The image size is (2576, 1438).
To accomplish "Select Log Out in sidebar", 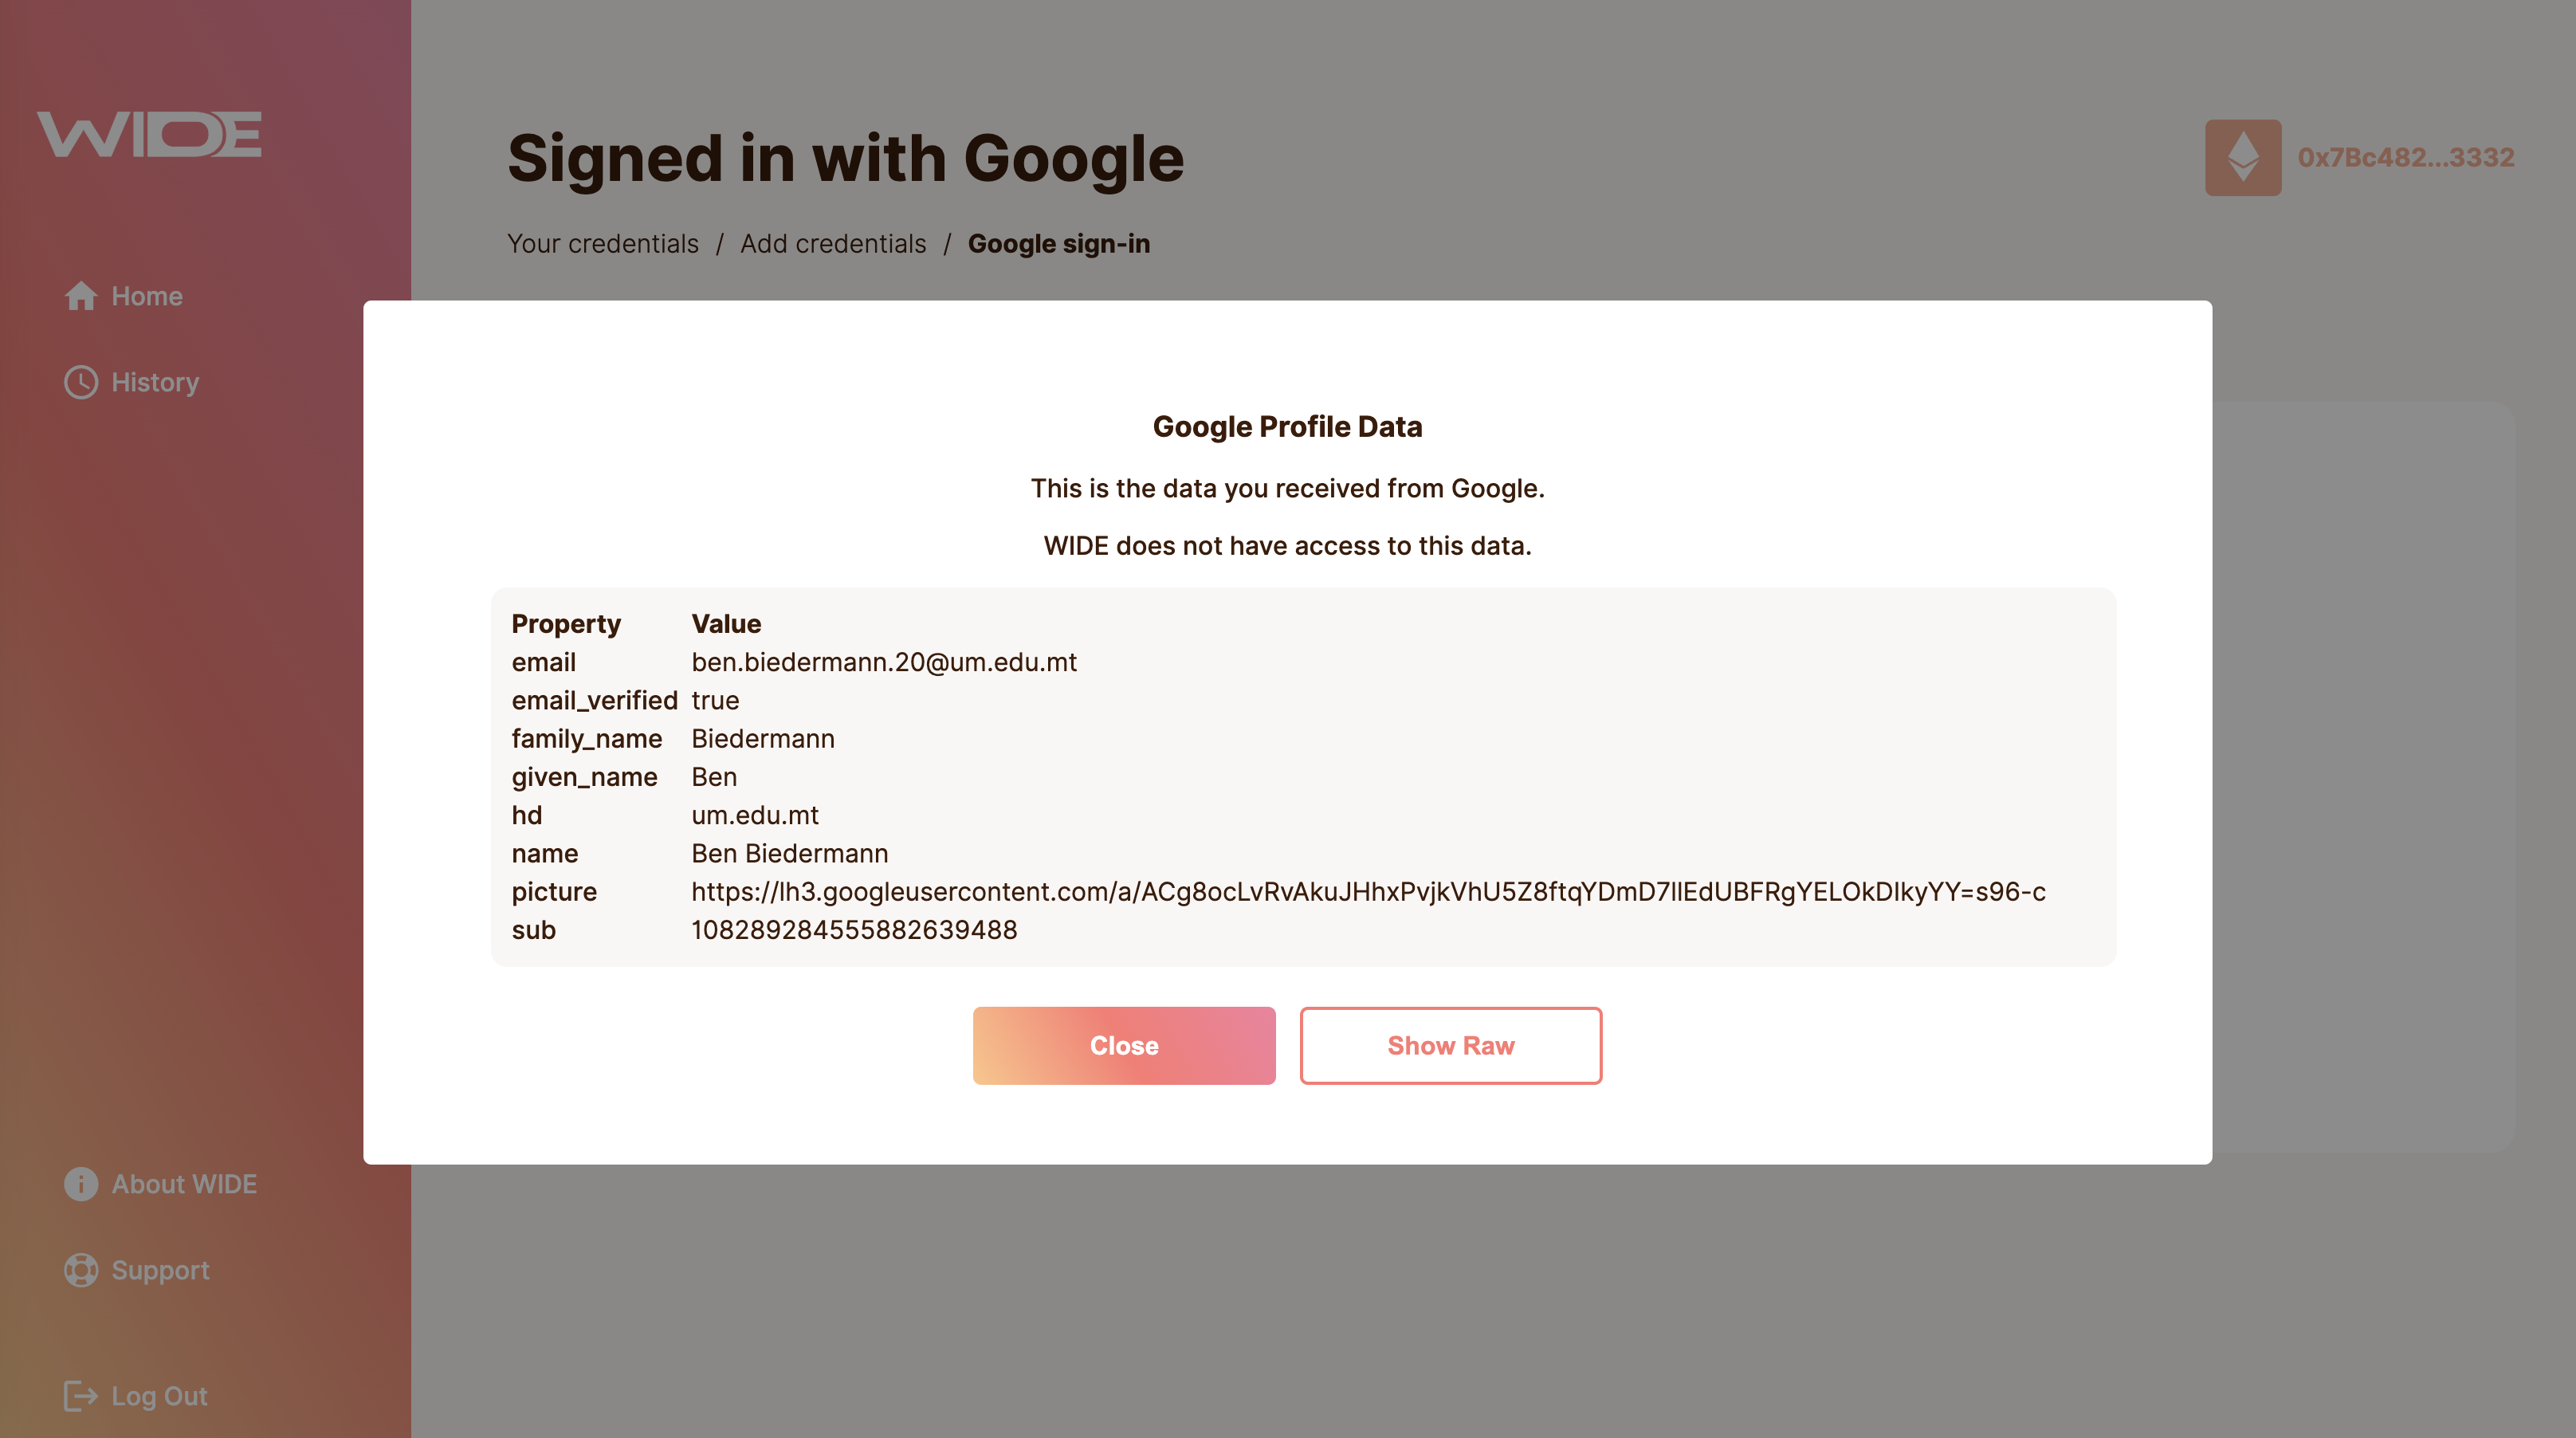I will coord(159,1396).
